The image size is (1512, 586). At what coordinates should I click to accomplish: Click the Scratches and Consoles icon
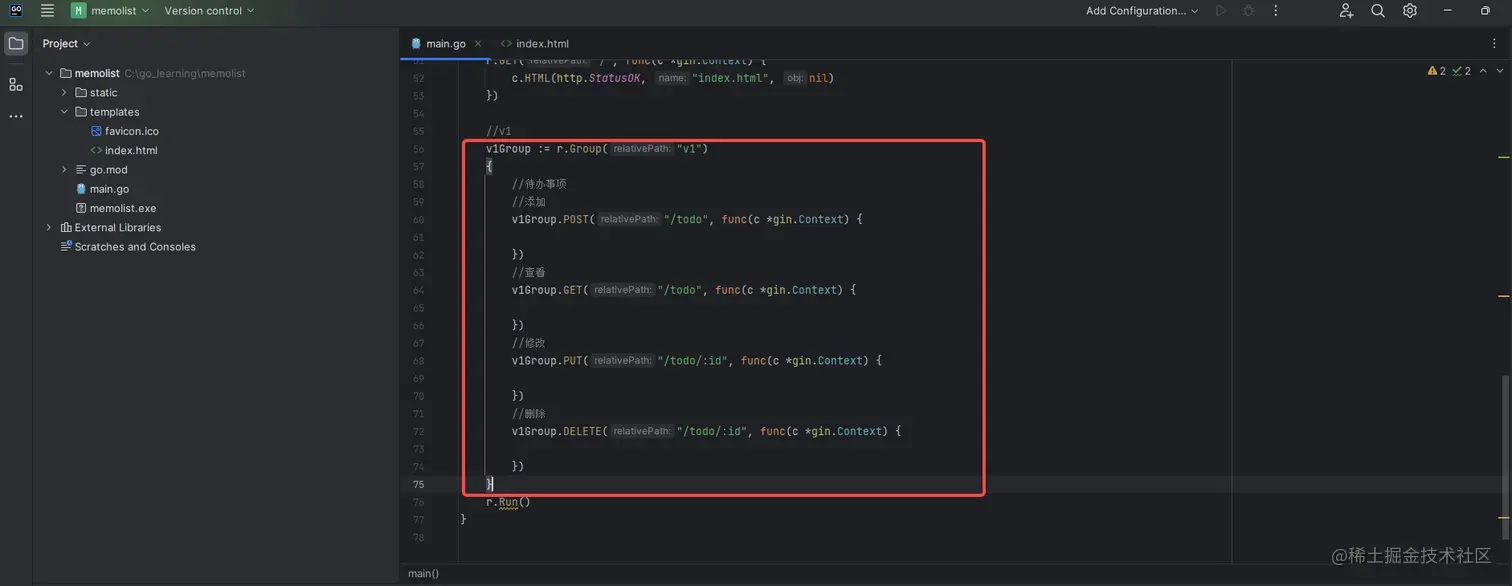coord(66,246)
